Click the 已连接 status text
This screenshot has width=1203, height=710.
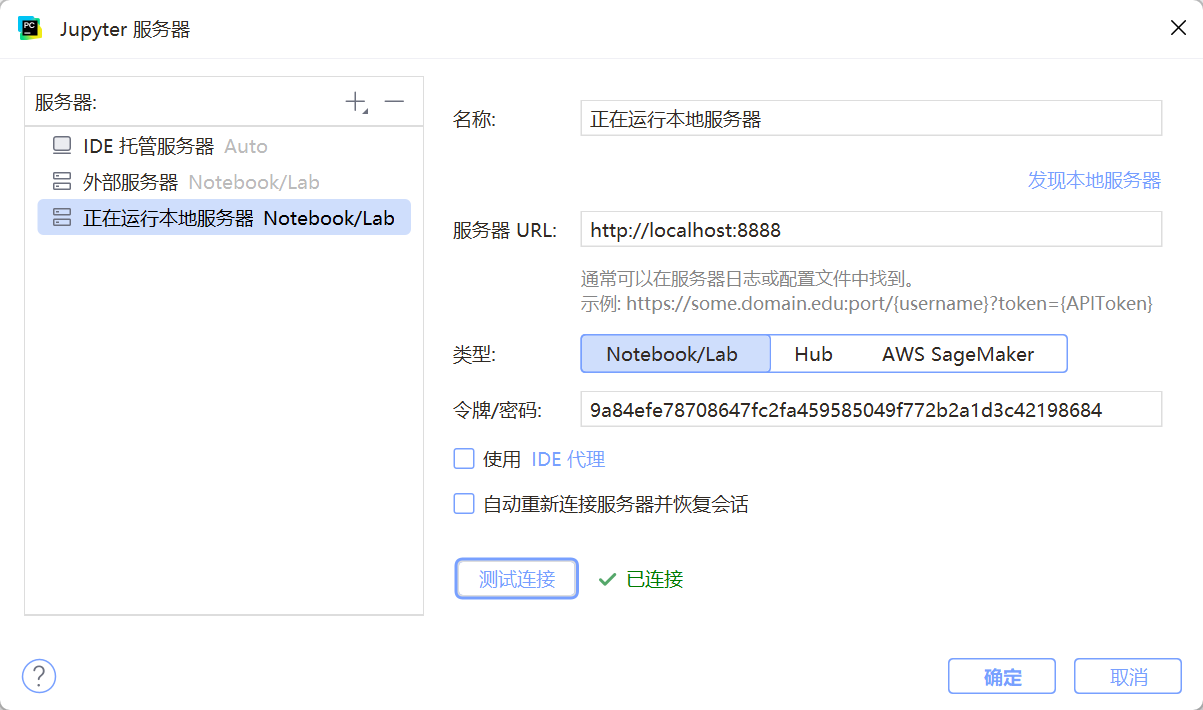pos(655,579)
